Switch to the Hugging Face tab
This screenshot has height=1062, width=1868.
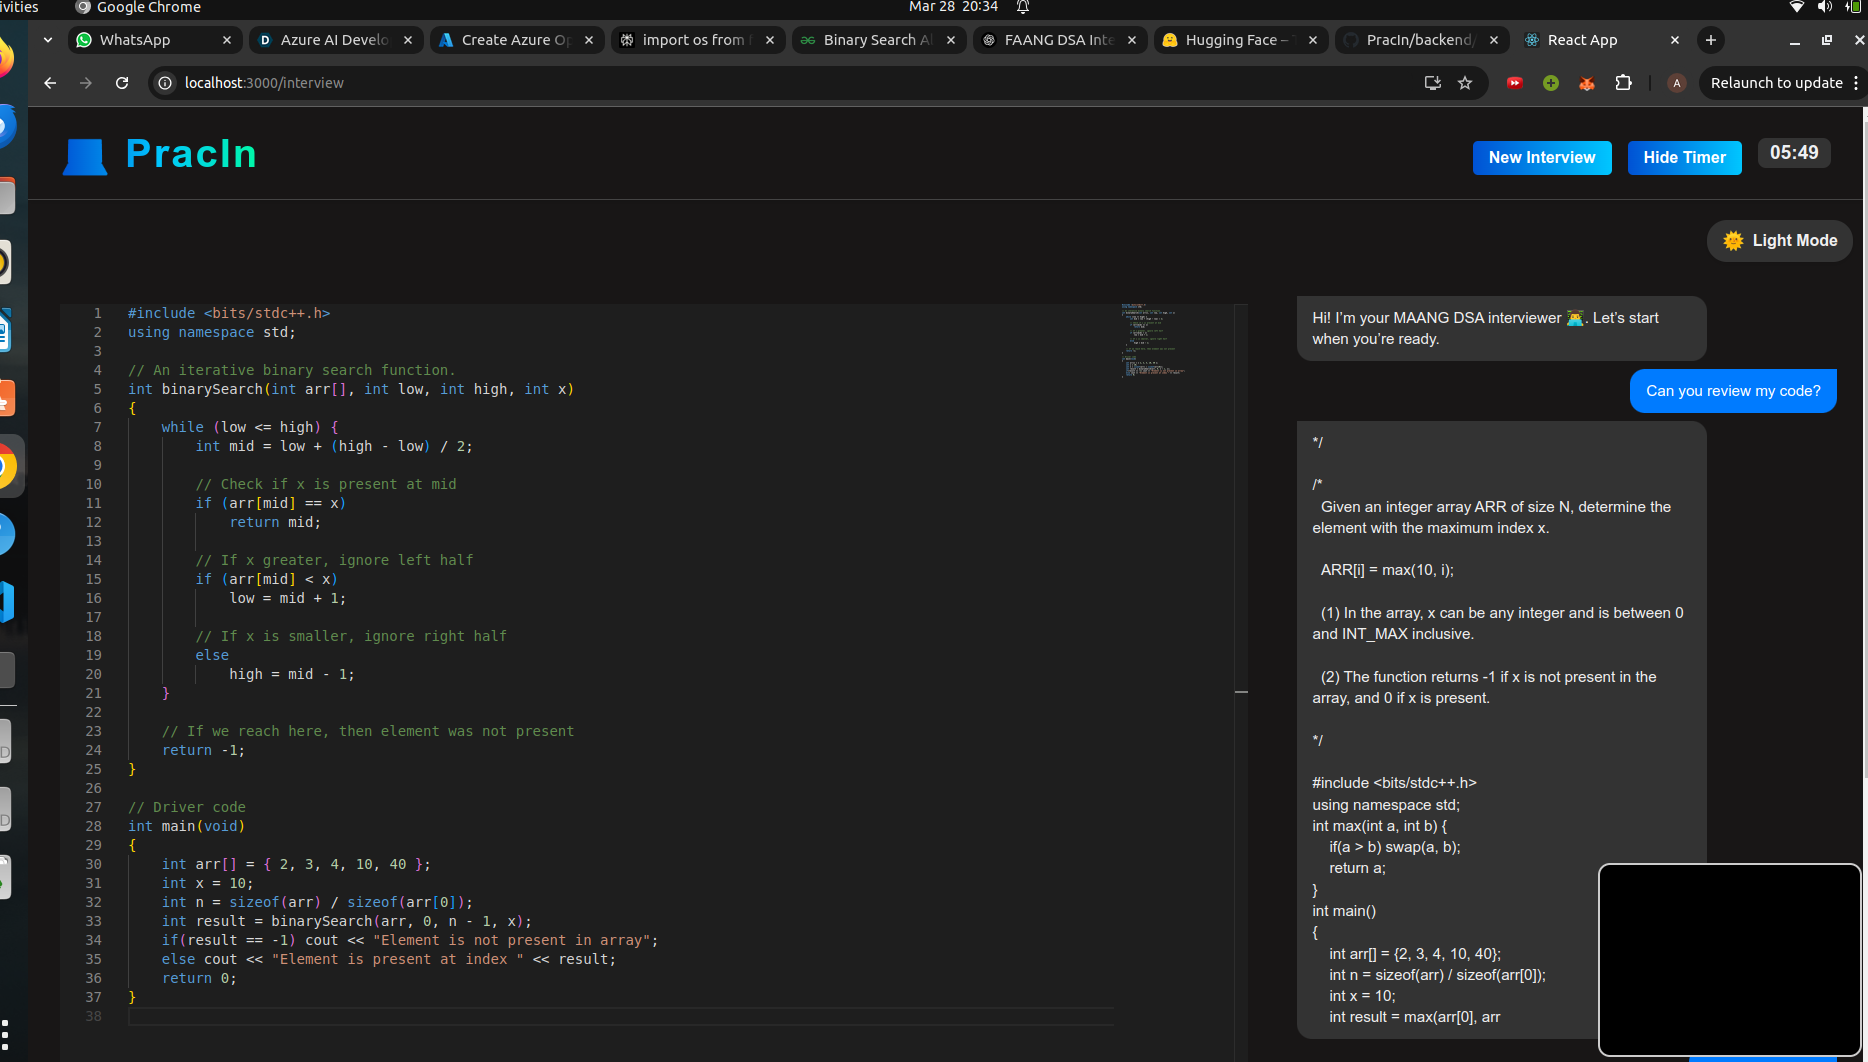point(1230,40)
